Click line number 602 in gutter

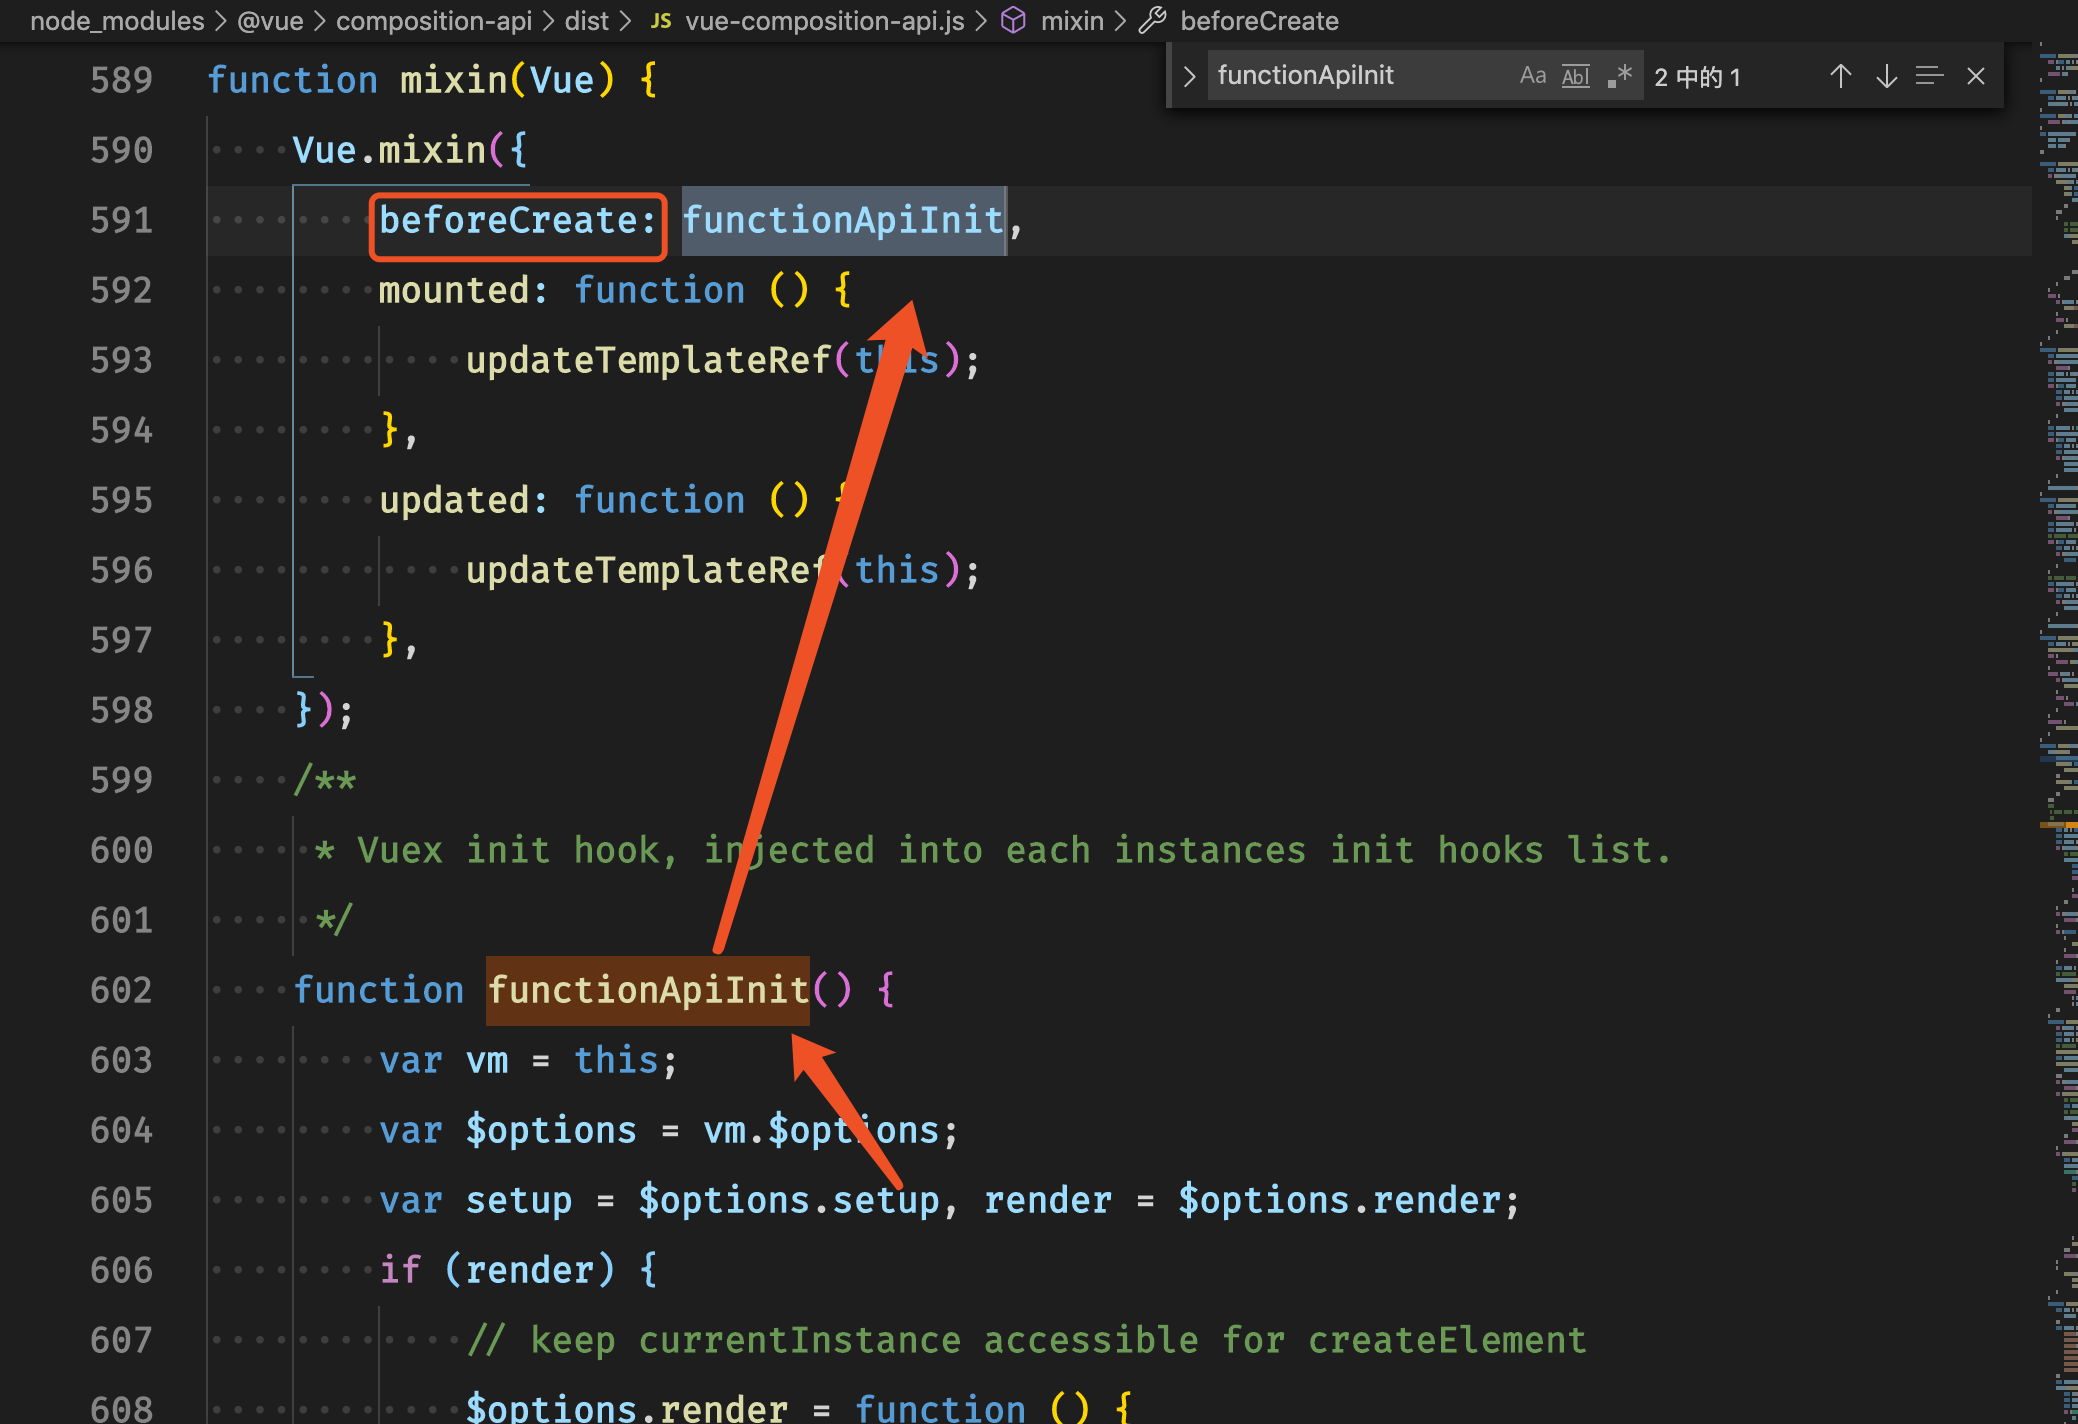tap(121, 990)
